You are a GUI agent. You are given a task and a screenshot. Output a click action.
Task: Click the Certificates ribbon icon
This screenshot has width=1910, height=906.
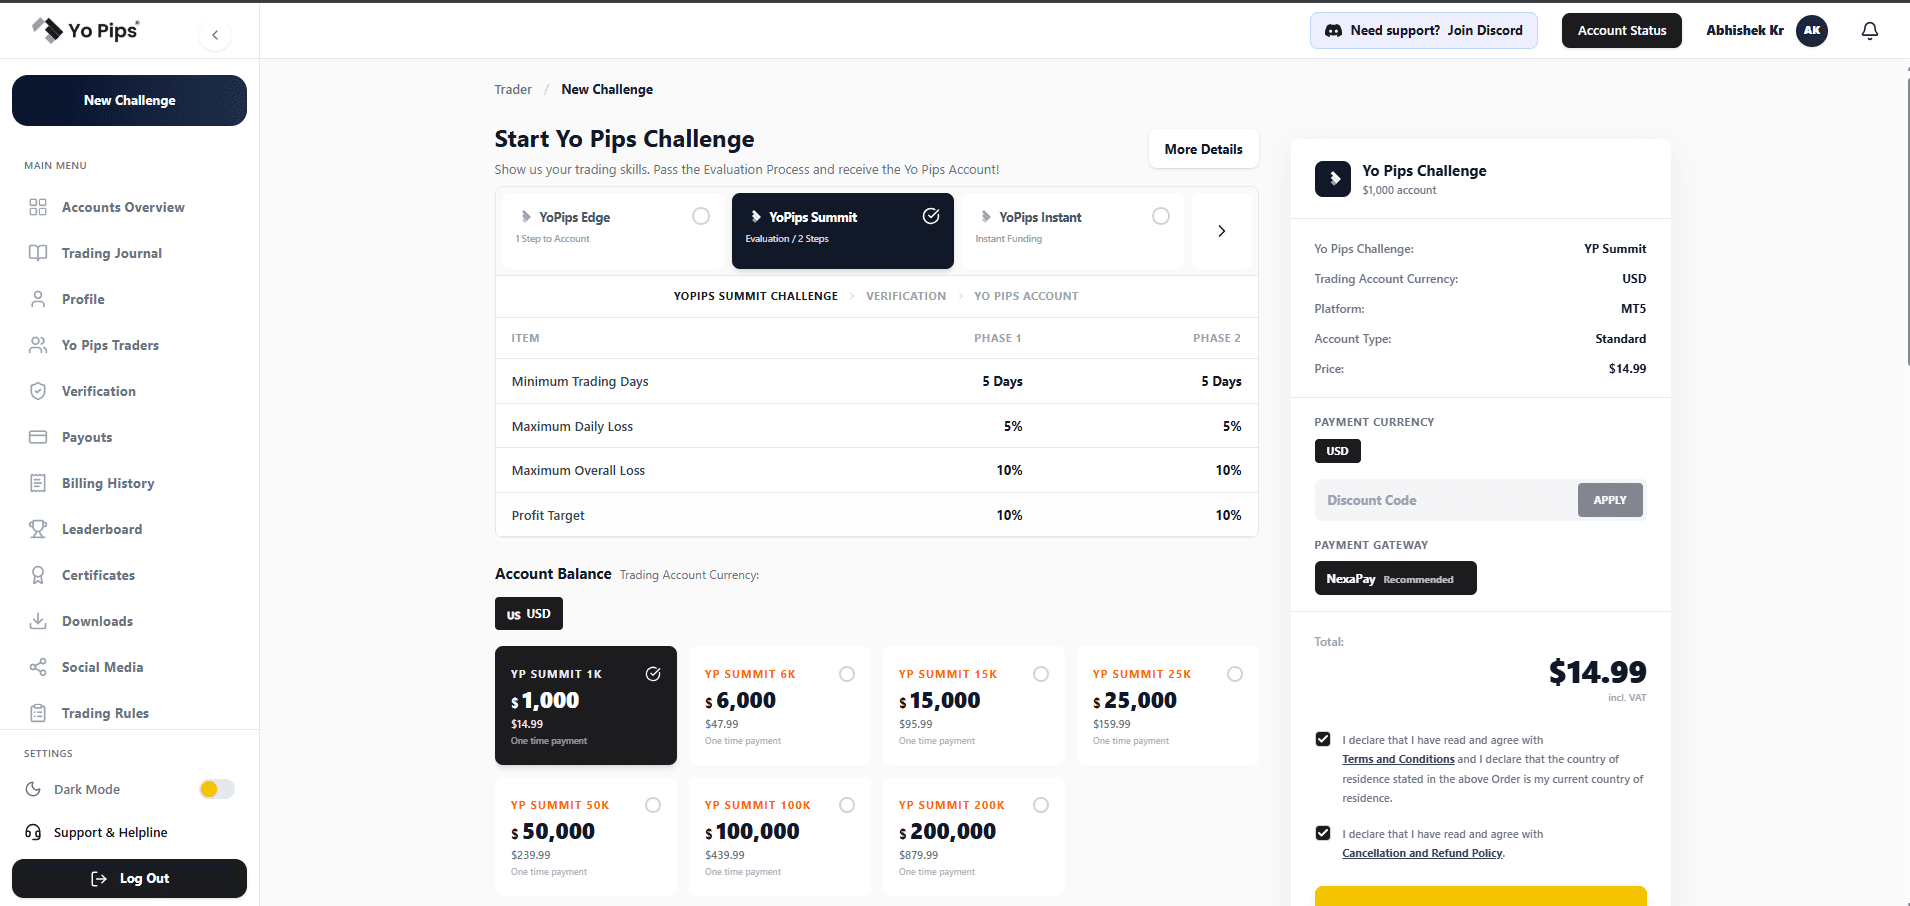[38, 575]
